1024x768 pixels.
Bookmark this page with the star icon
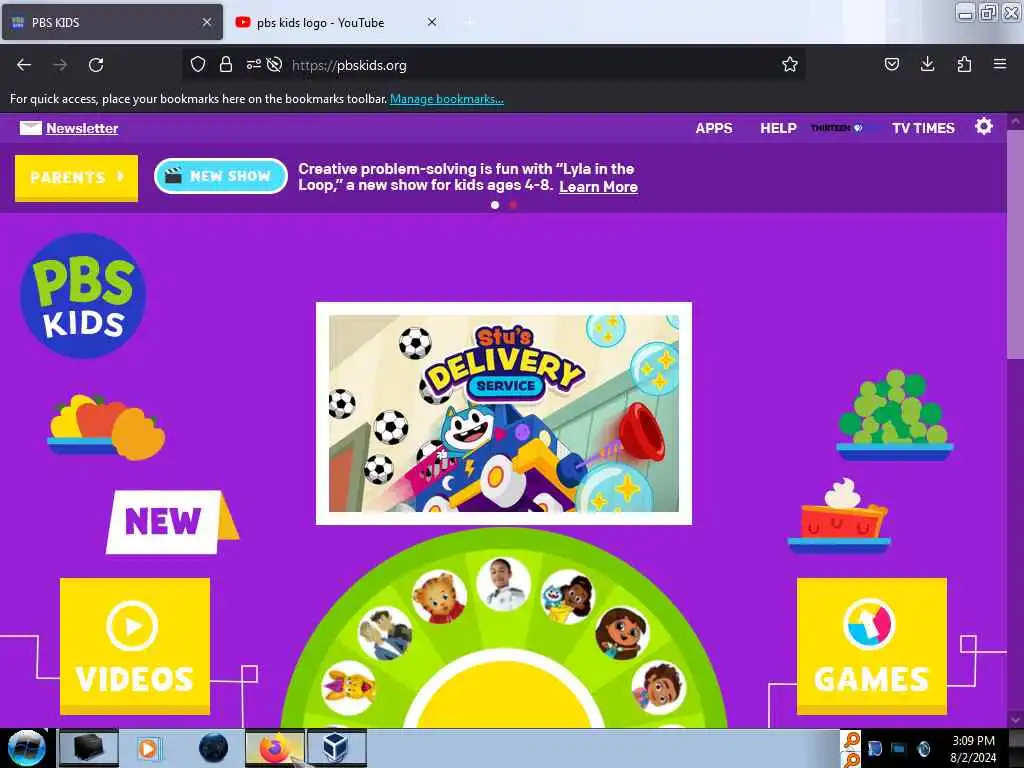click(790, 64)
